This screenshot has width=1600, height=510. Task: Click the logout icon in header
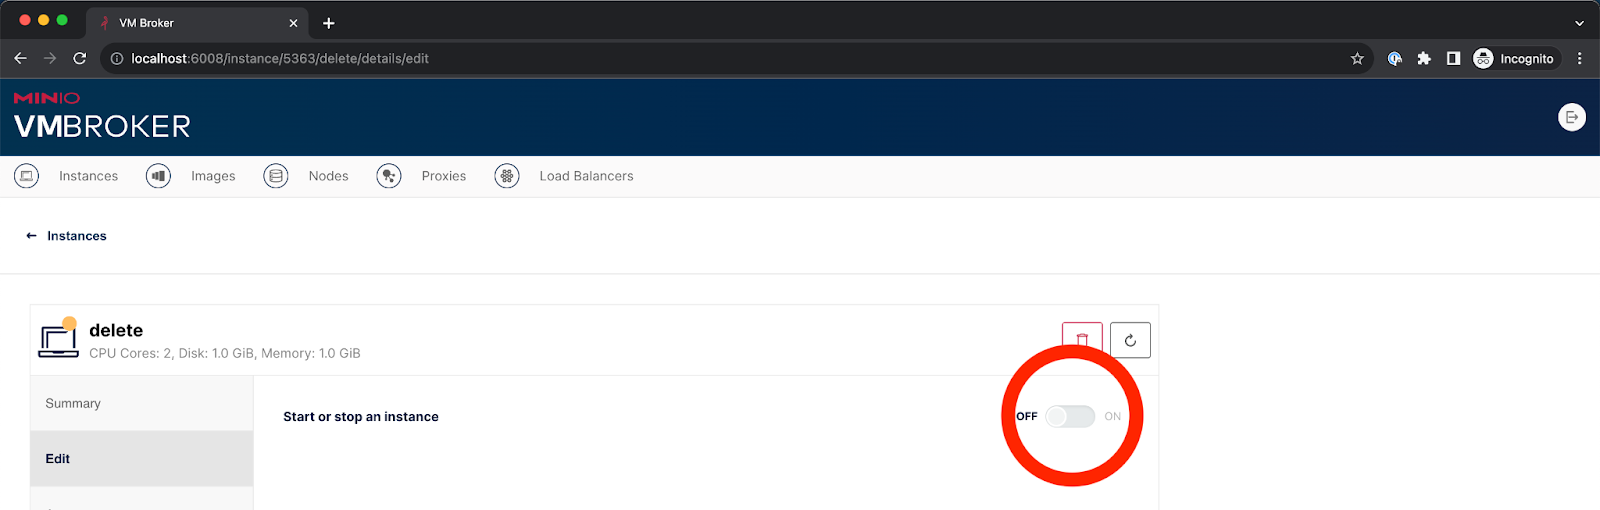coord(1571,117)
